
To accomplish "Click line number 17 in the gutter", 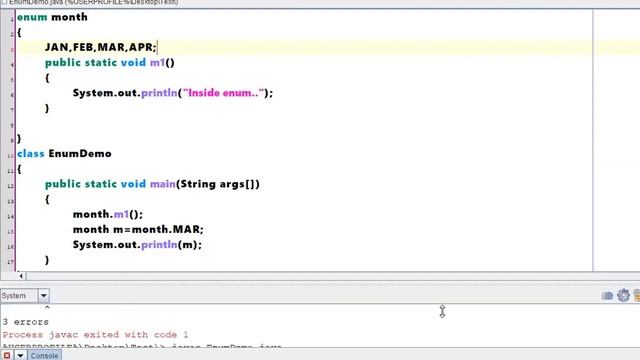I will [x=10, y=262].
